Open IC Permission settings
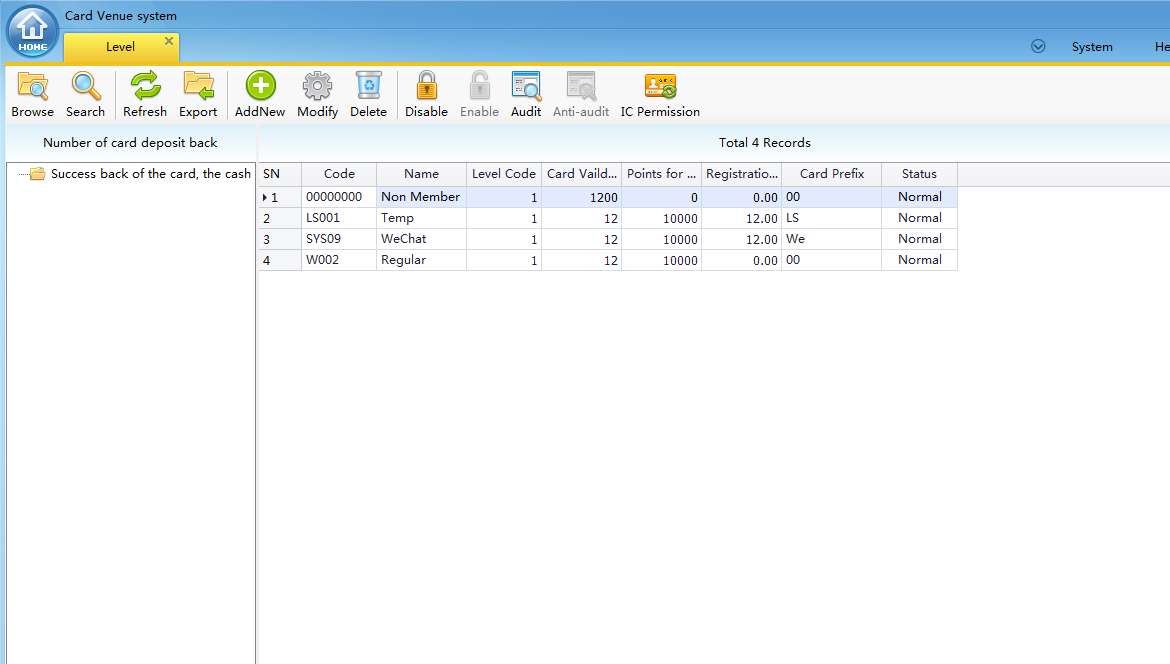1170x664 pixels. 660,95
